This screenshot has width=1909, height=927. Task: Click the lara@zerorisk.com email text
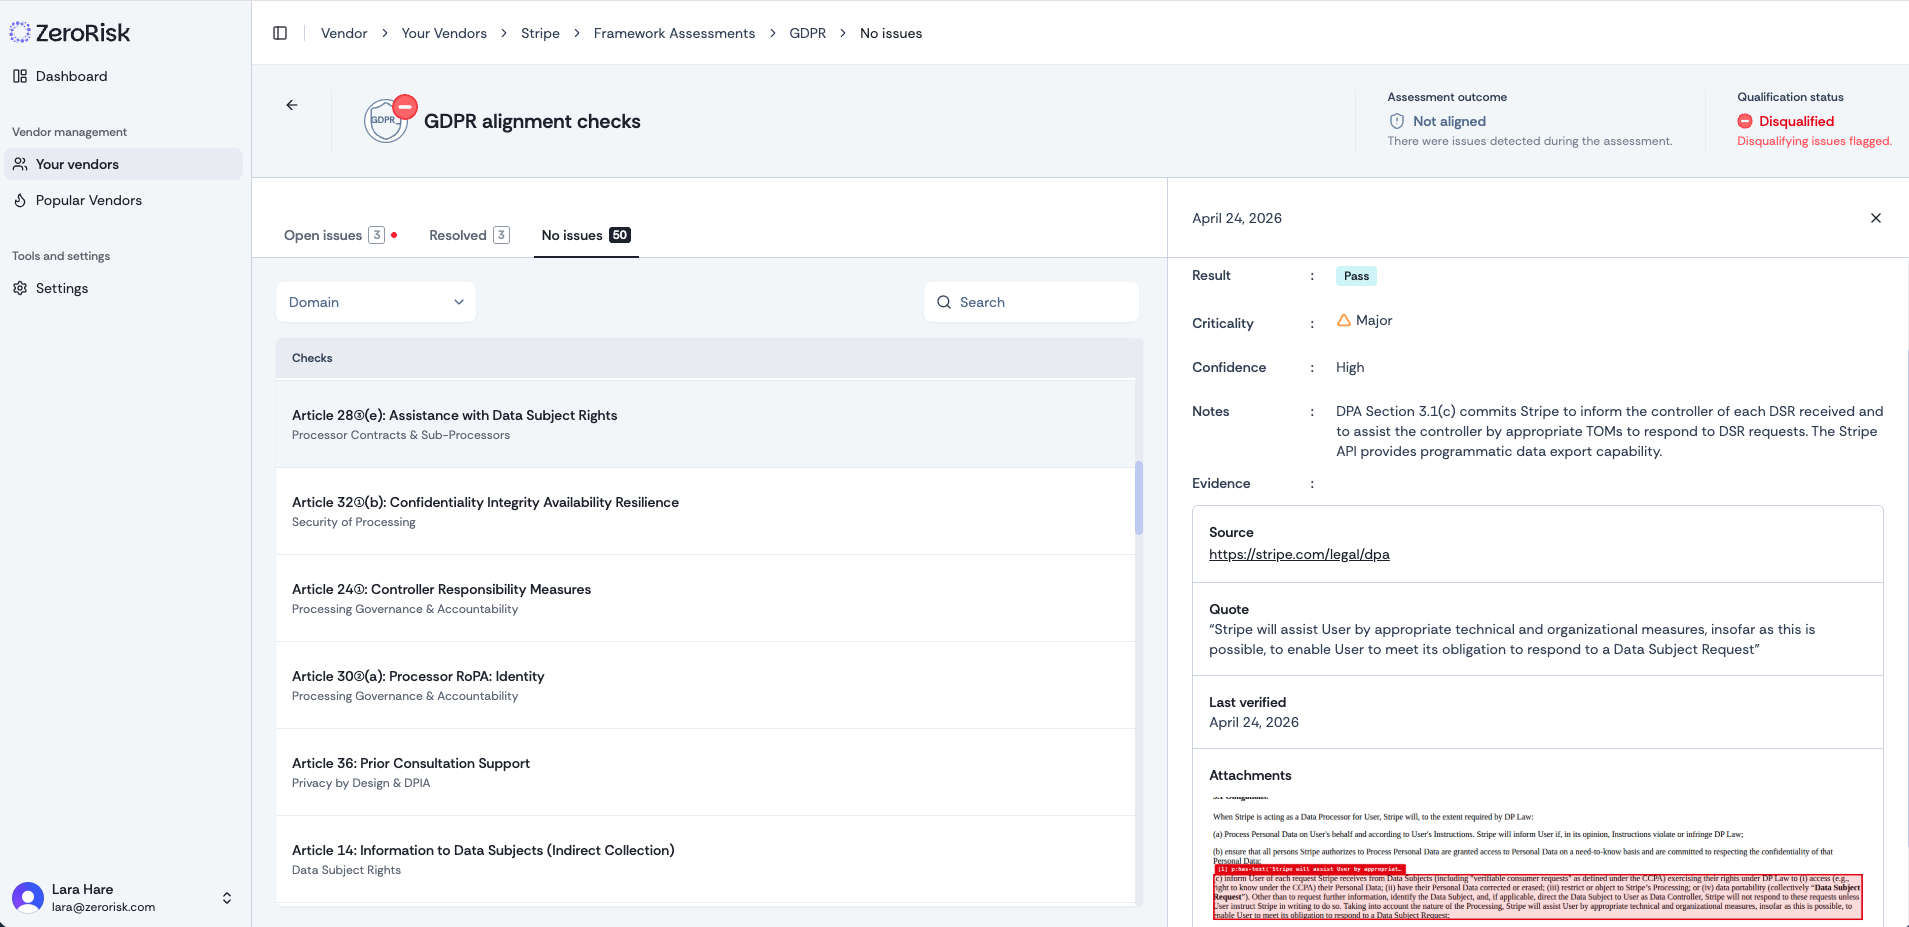tap(103, 907)
